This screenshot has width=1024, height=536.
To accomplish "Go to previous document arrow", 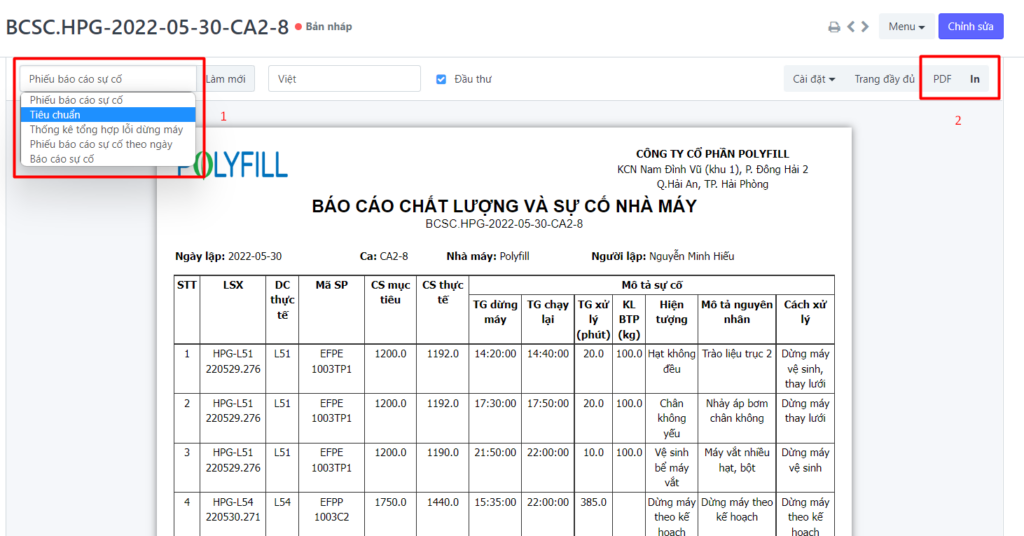I will coord(851,27).
